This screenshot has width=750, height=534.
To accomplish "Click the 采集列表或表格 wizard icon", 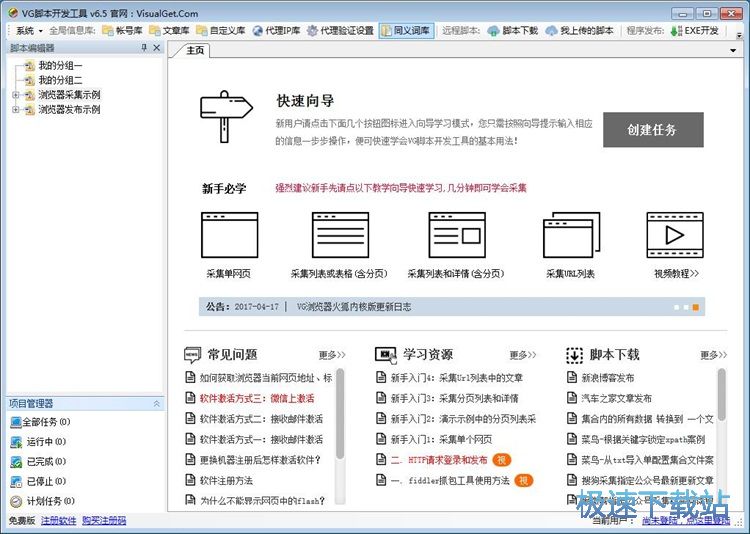I will (x=340, y=235).
